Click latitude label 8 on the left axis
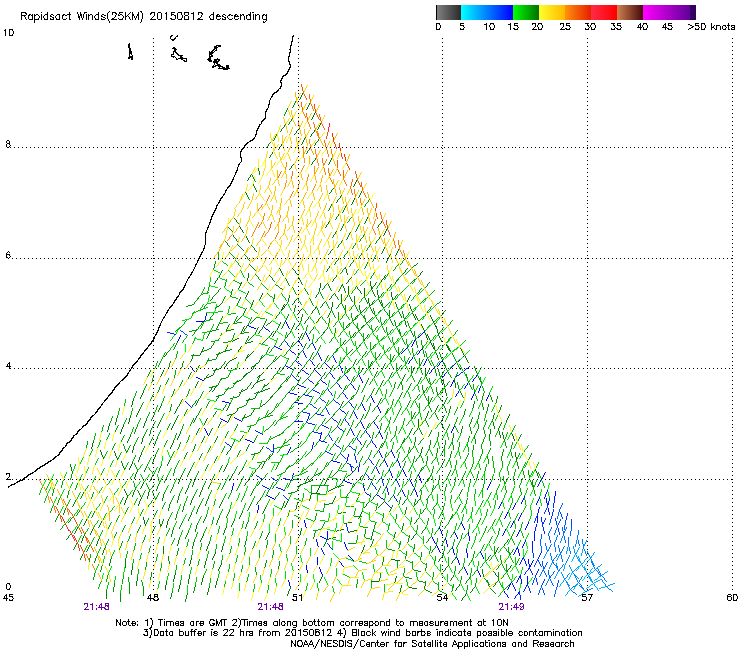Image resolution: width=740 pixels, height=650 pixels. pos(8,144)
